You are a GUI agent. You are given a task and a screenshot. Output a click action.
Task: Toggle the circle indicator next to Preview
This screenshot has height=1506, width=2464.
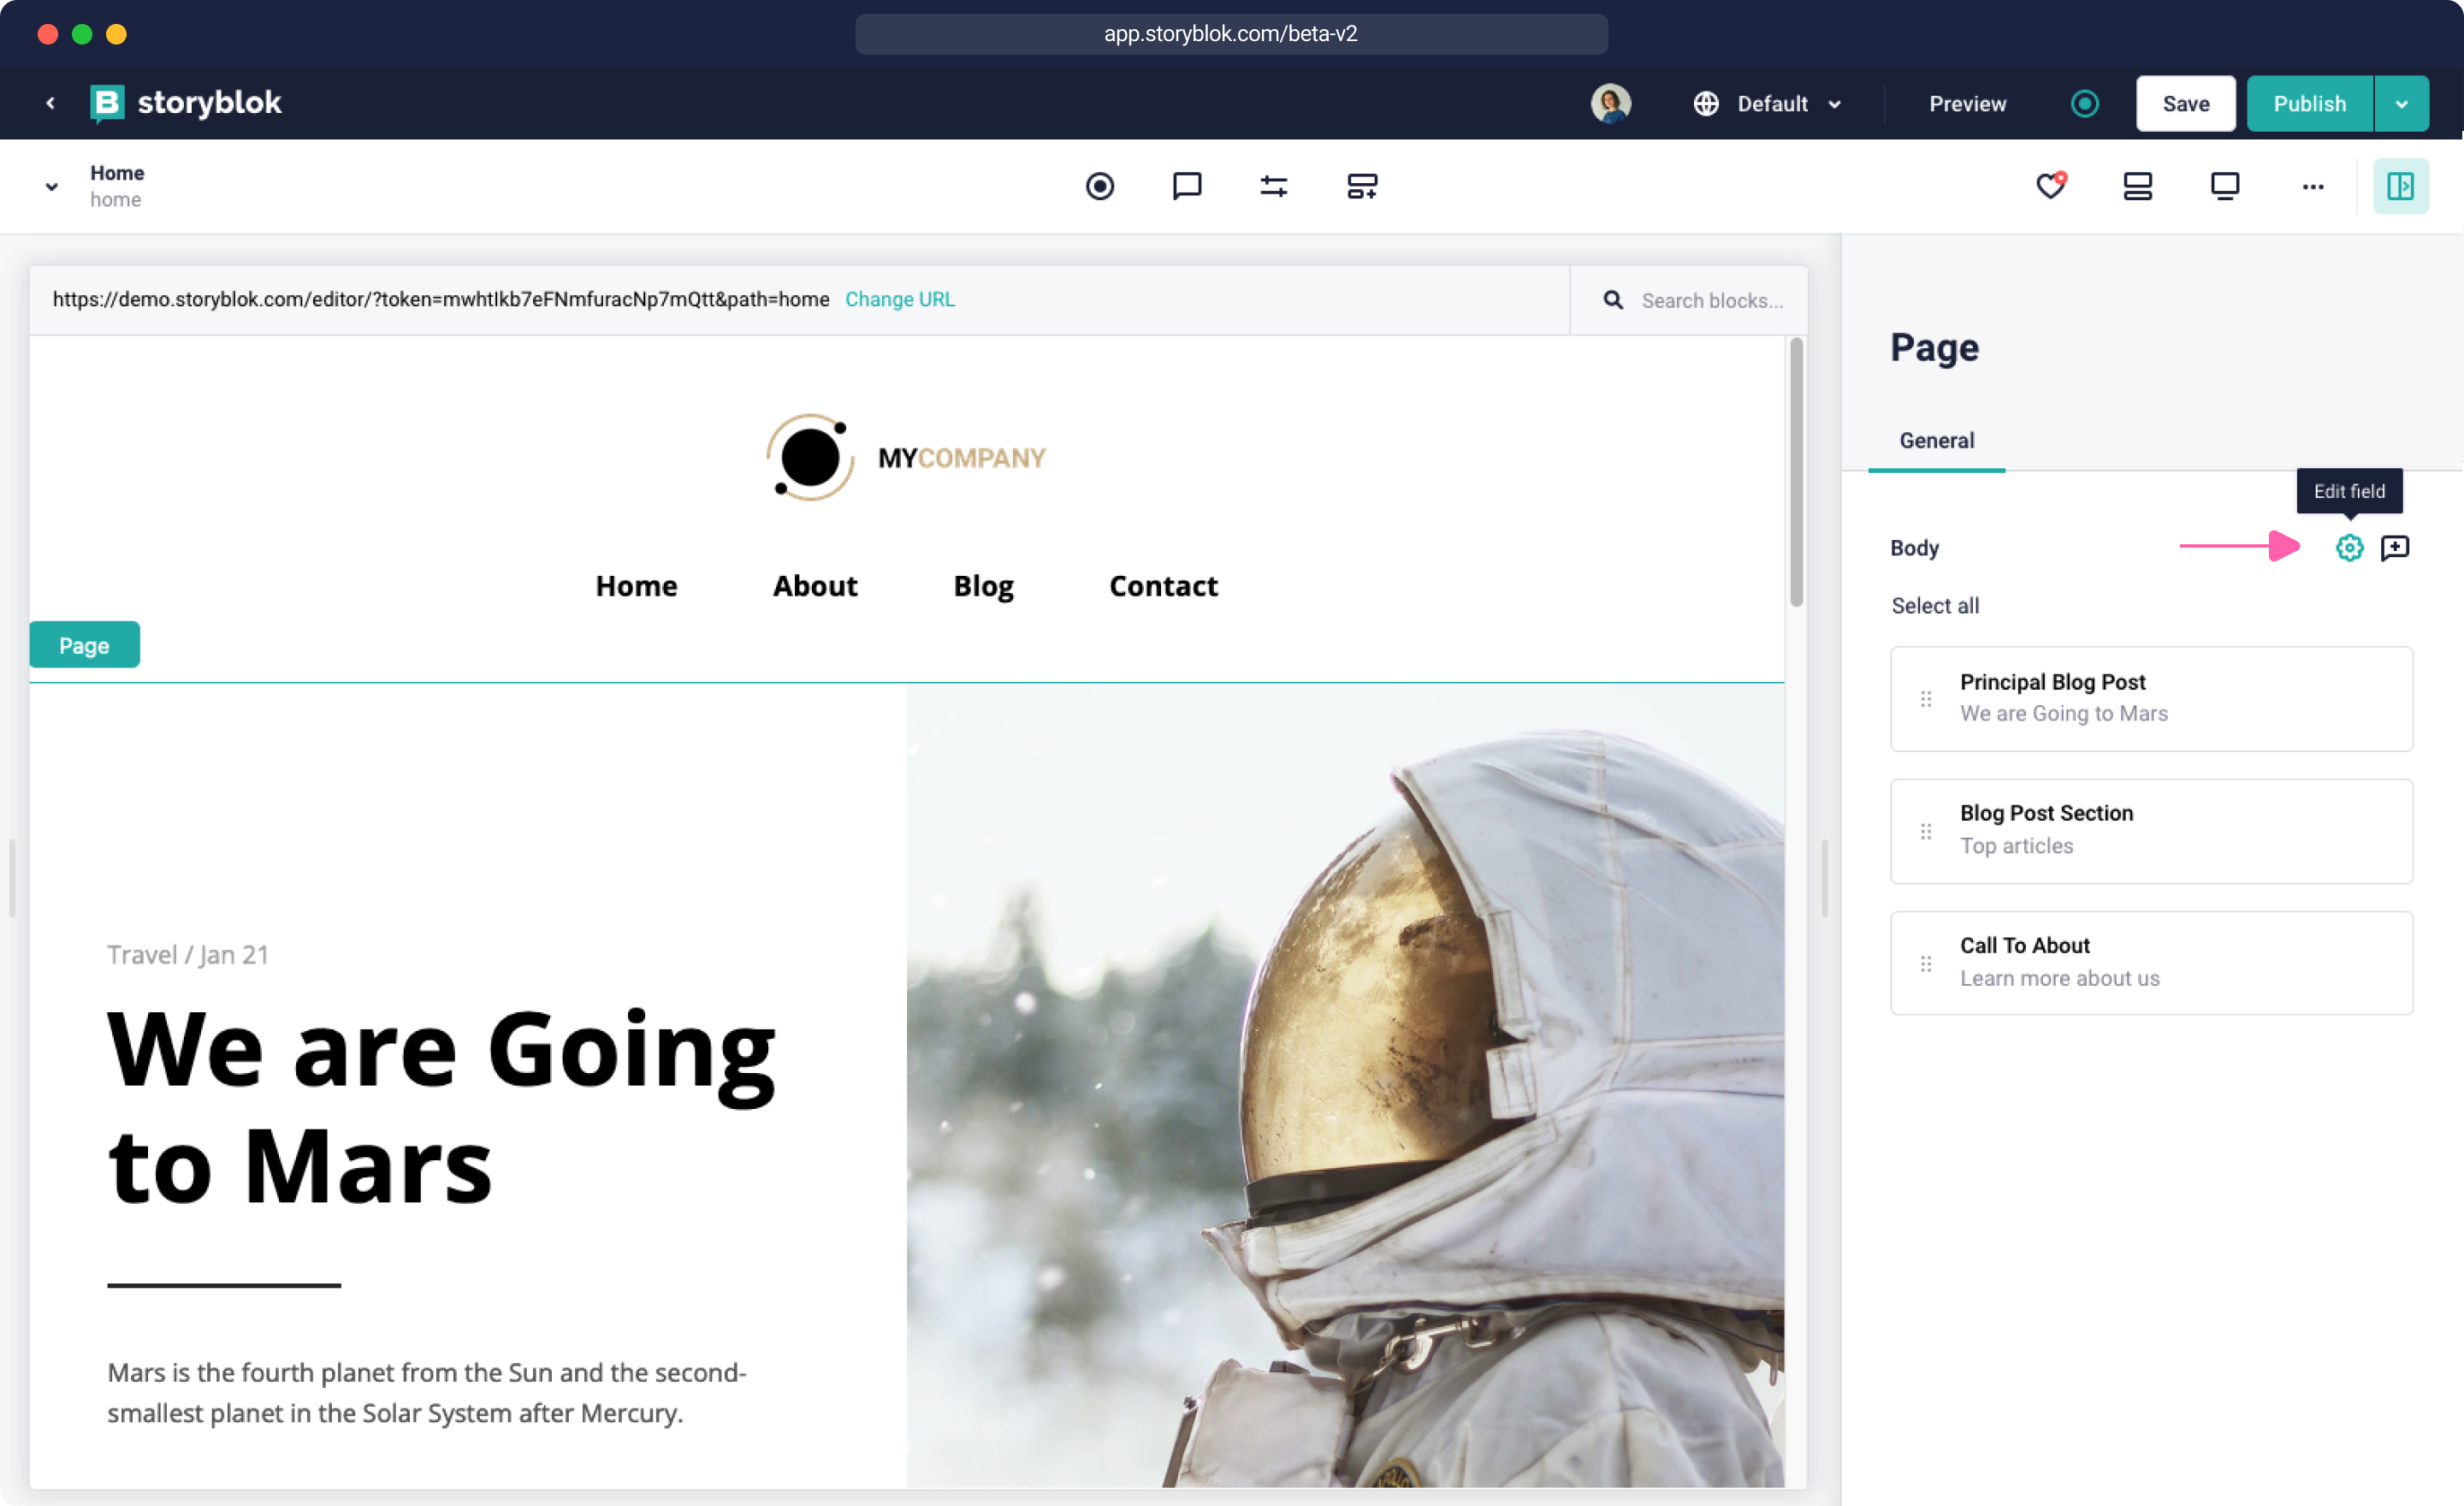tap(2084, 104)
